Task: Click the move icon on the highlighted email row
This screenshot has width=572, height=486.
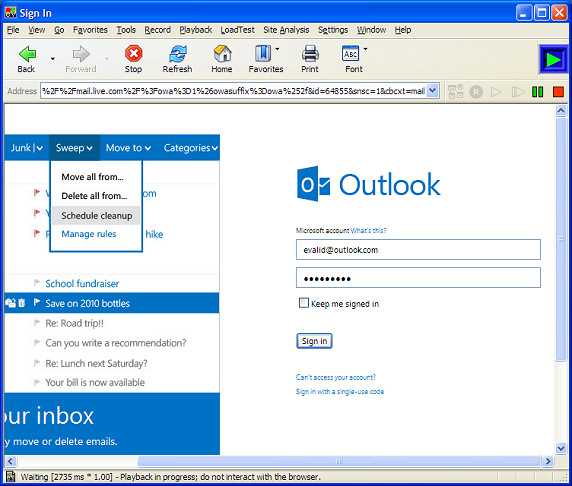Action: click(11, 303)
